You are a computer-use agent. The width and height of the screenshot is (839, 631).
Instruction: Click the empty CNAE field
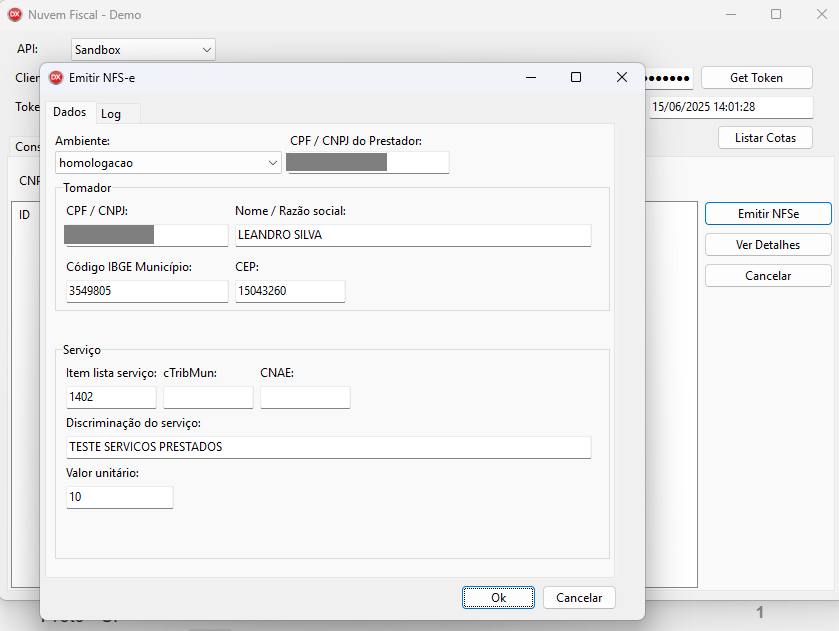[305, 397]
